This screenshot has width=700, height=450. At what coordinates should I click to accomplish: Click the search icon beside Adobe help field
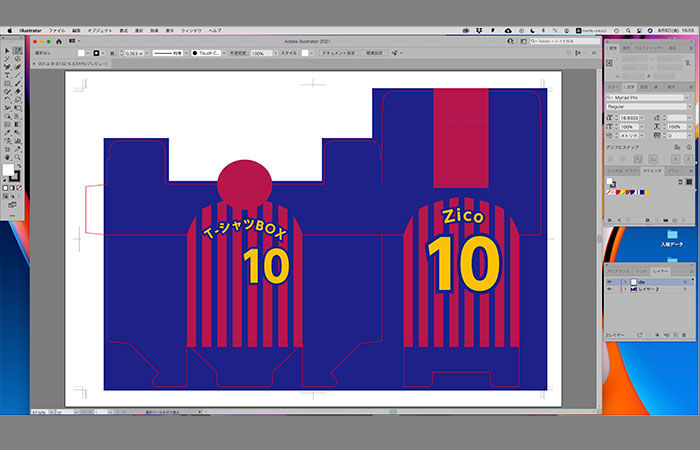click(532, 42)
